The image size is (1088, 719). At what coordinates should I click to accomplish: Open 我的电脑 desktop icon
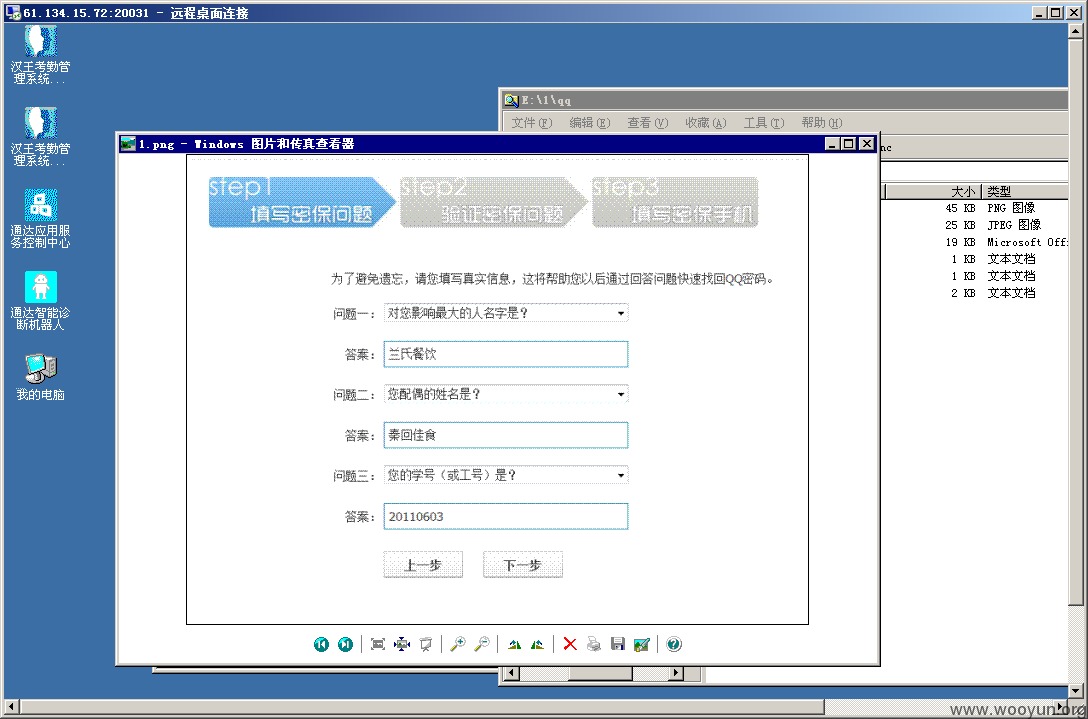coord(40,378)
